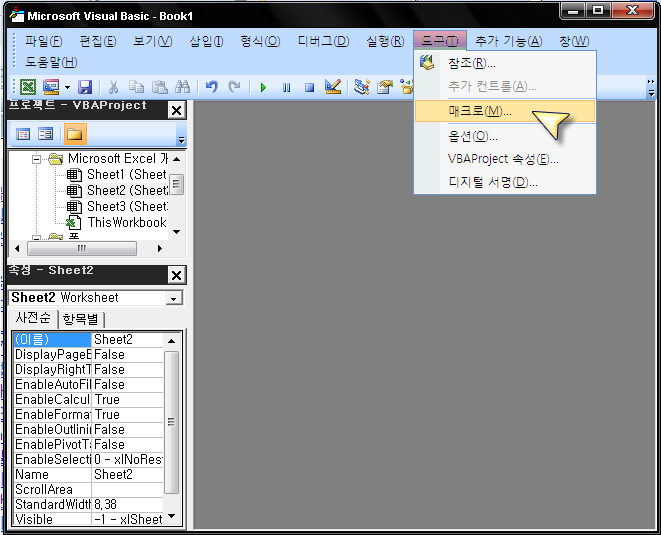This screenshot has height=535, width=661.
Task: Click the 도구(T) menu header
Action: click(440, 41)
